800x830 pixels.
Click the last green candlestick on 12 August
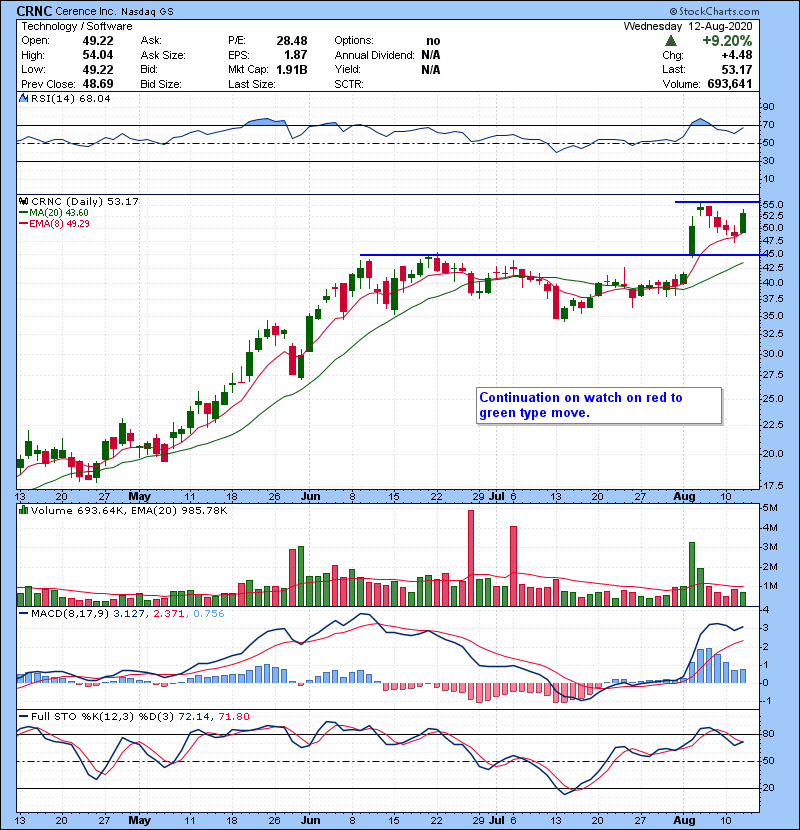(743, 221)
